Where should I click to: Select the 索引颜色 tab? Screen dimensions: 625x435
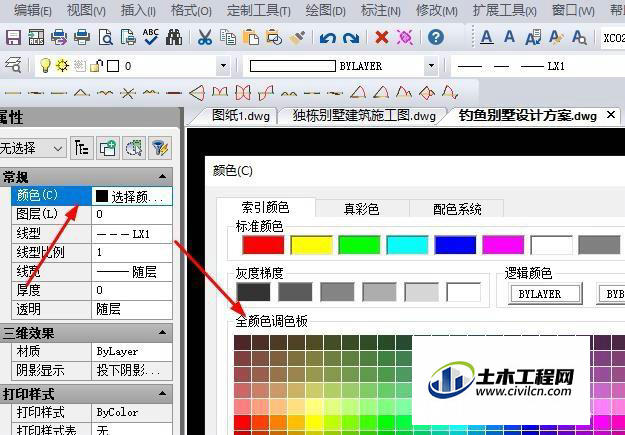point(265,207)
